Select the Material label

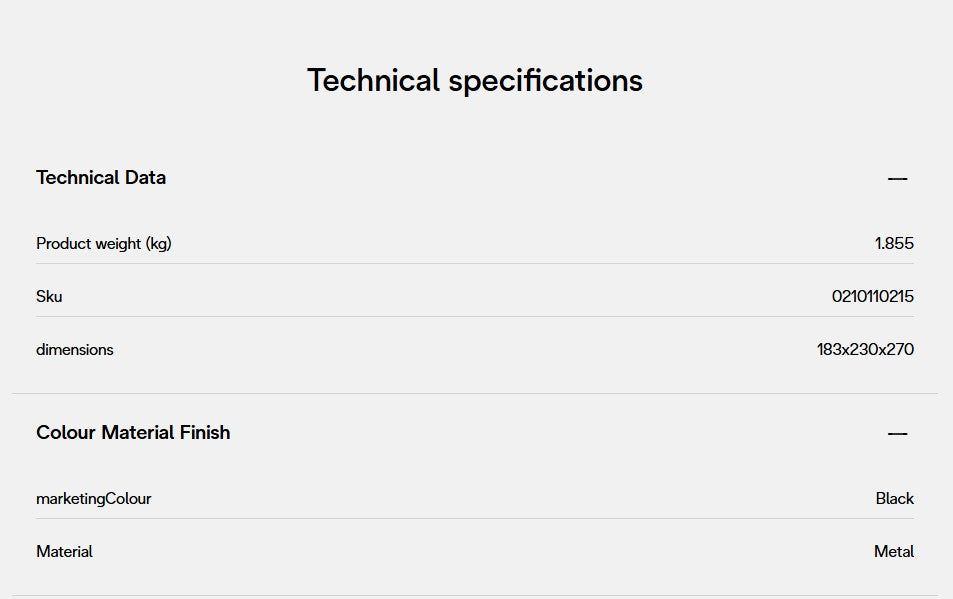[65, 552]
